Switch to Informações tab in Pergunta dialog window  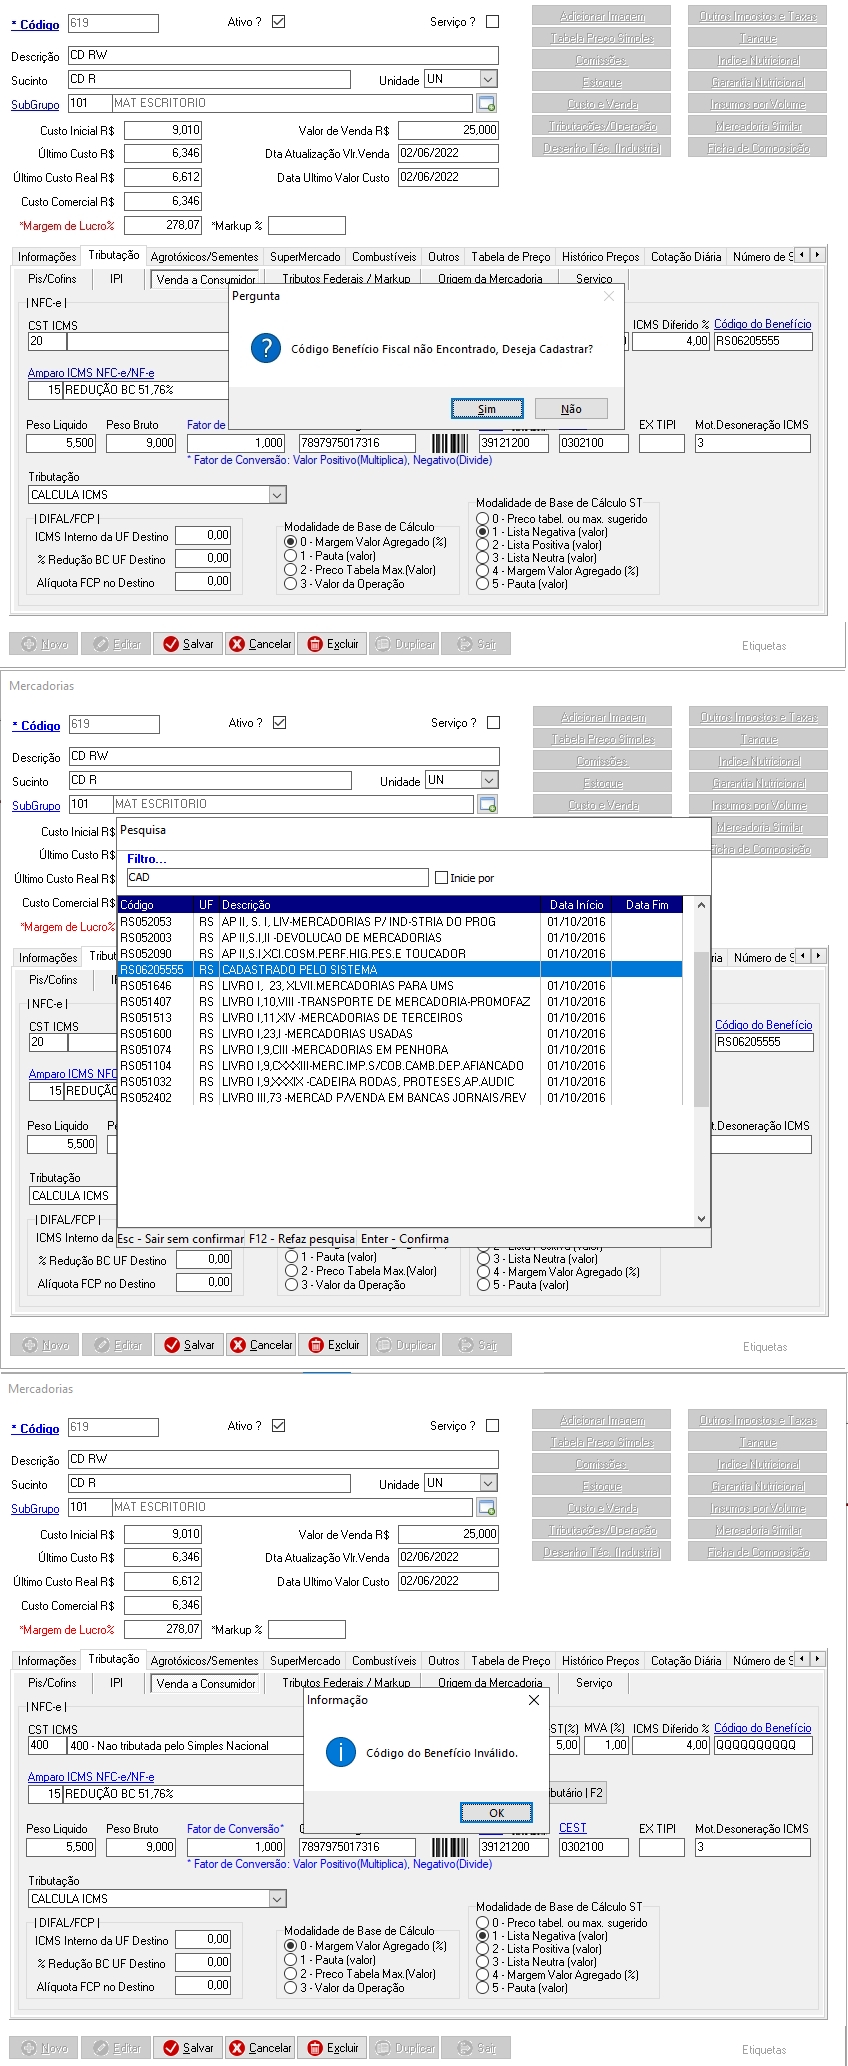coord(47,257)
